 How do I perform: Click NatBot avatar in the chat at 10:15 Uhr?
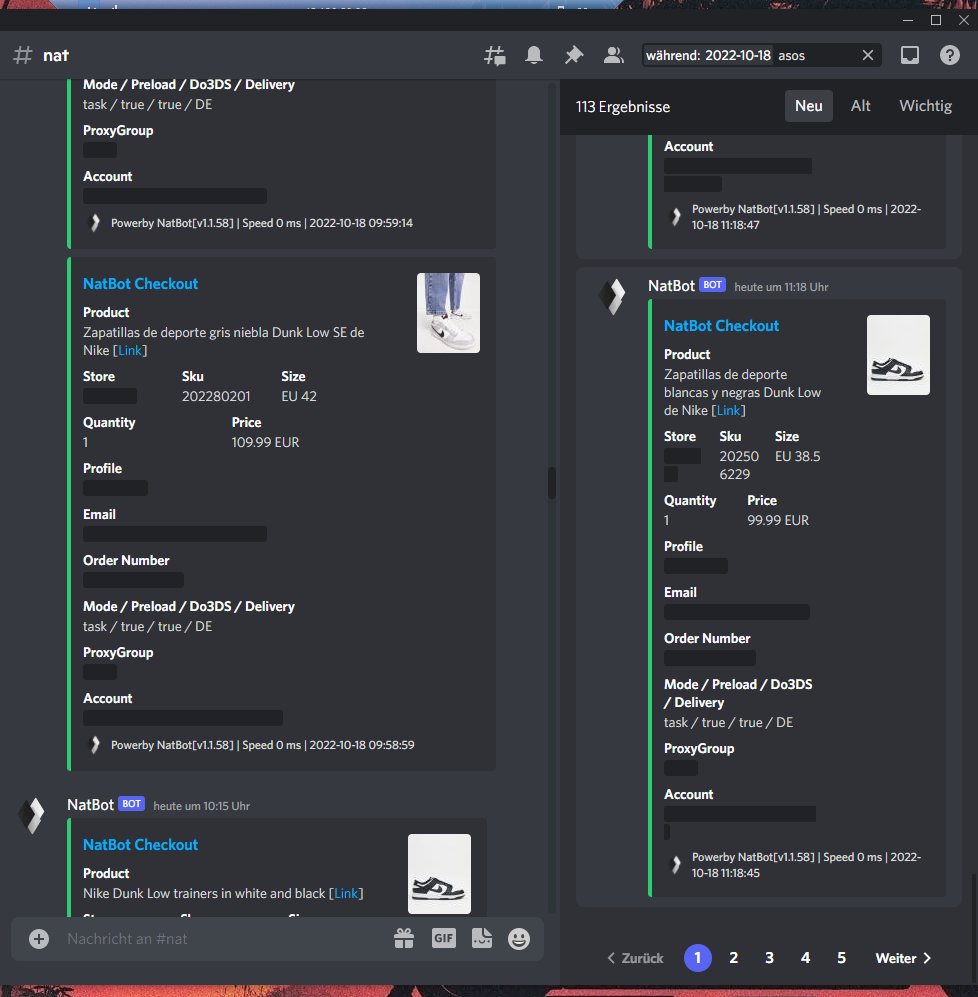32,816
